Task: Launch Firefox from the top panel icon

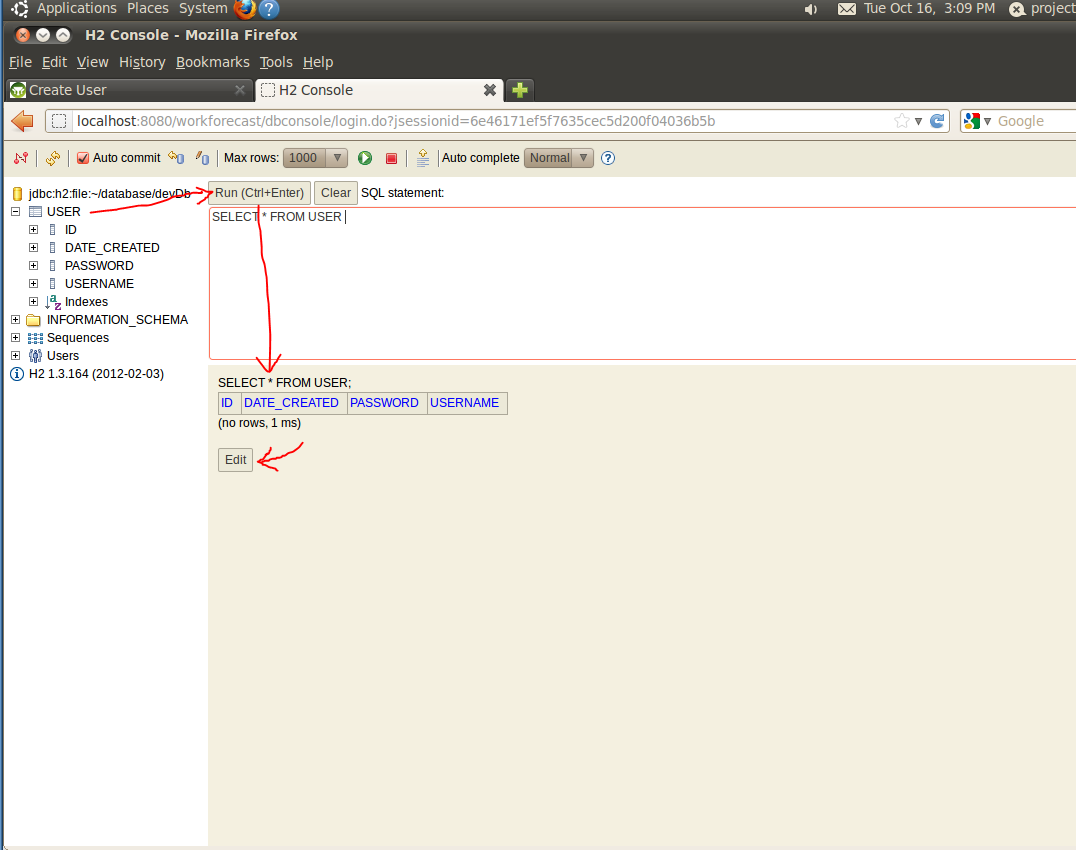Action: click(x=244, y=9)
